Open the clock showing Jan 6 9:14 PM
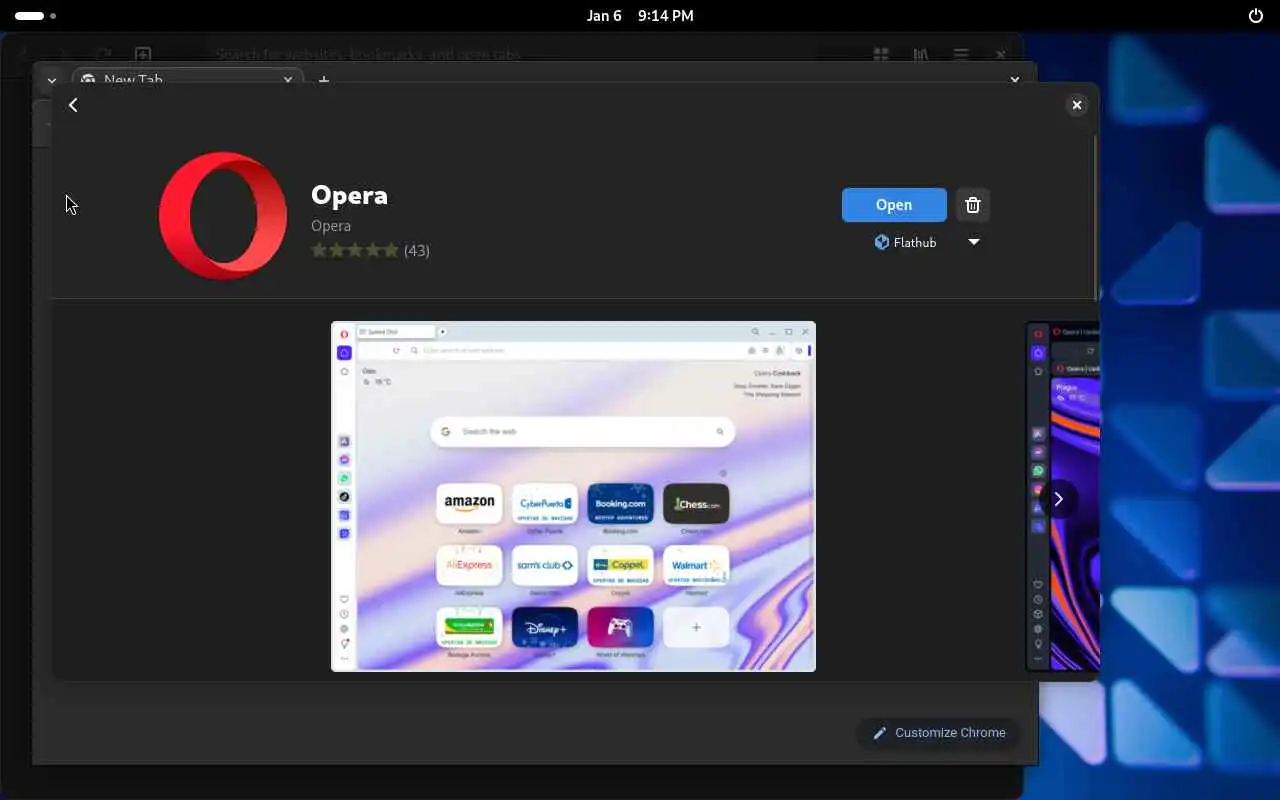Image resolution: width=1280 pixels, height=800 pixels. (640, 16)
